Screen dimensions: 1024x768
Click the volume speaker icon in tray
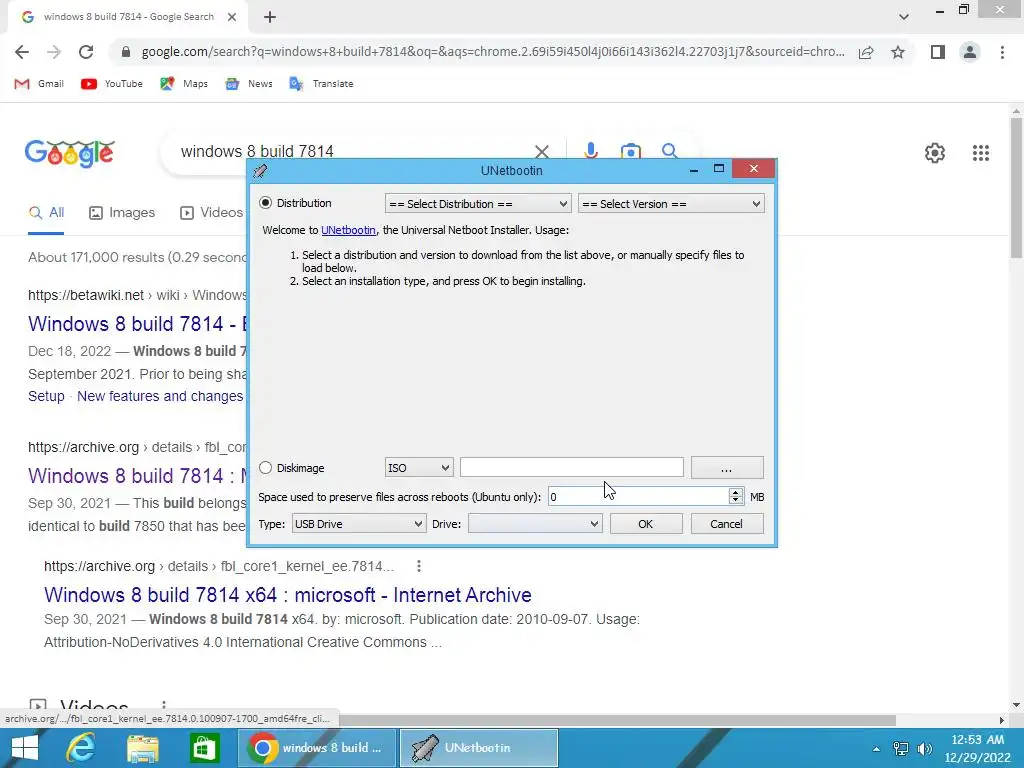(x=925, y=749)
